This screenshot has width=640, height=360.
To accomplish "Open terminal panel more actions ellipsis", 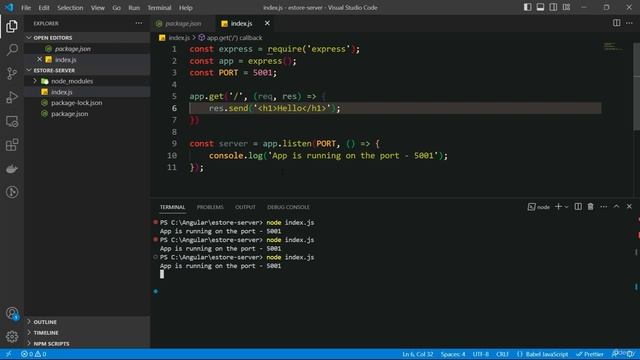I will [x=604, y=207].
